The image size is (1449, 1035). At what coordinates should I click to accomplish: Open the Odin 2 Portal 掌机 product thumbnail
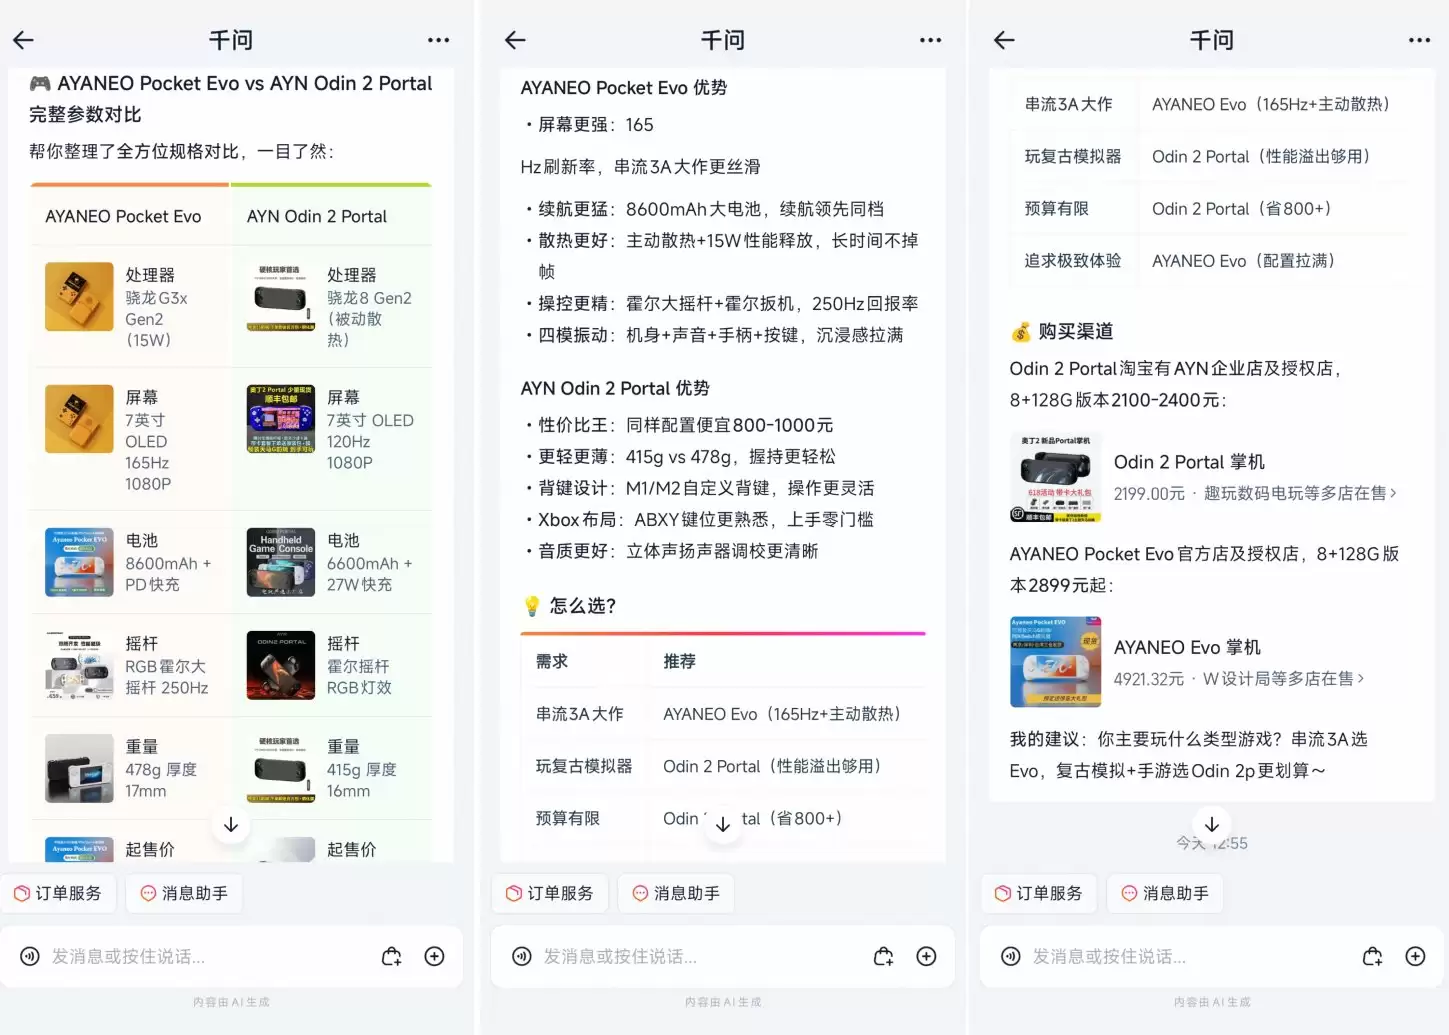point(1056,477)
